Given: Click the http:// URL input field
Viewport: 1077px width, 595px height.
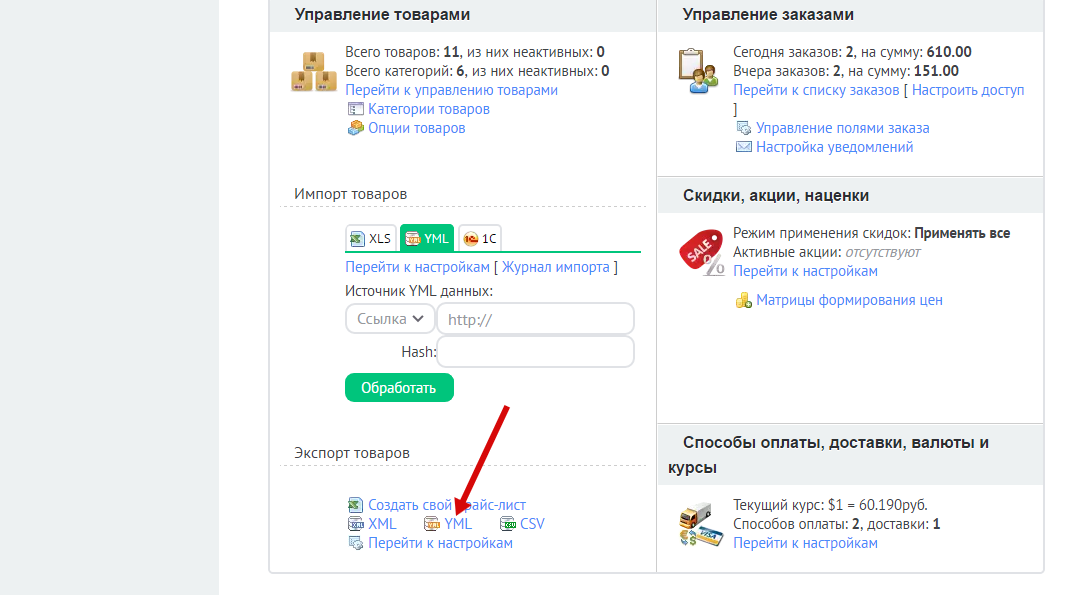Looking at the screenshot, I should point(535,319).
